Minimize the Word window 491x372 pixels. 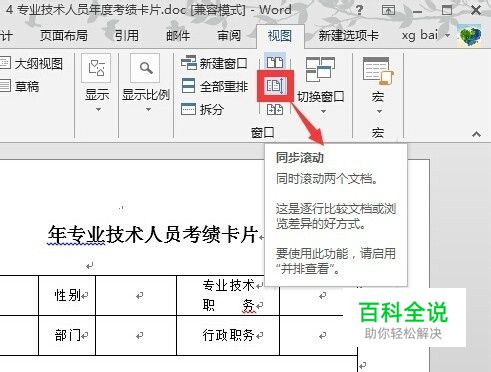pyautogui.click(x=417, y=11)
